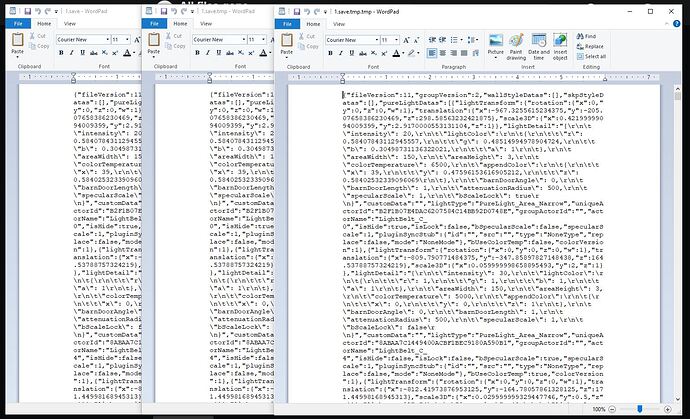
Task: Save from 1.save window quick access toolbar
Action: [x=28, y=11]
